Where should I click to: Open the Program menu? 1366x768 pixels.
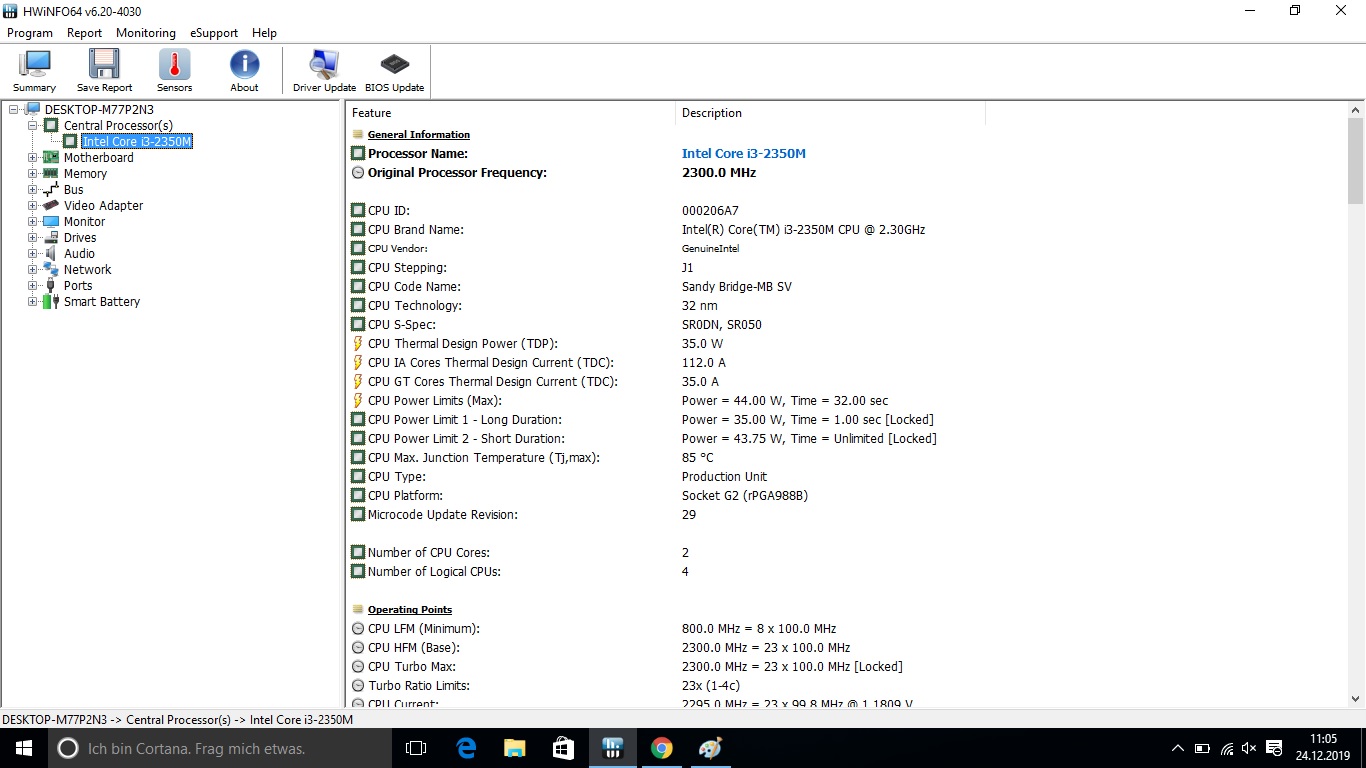point(30,33)
